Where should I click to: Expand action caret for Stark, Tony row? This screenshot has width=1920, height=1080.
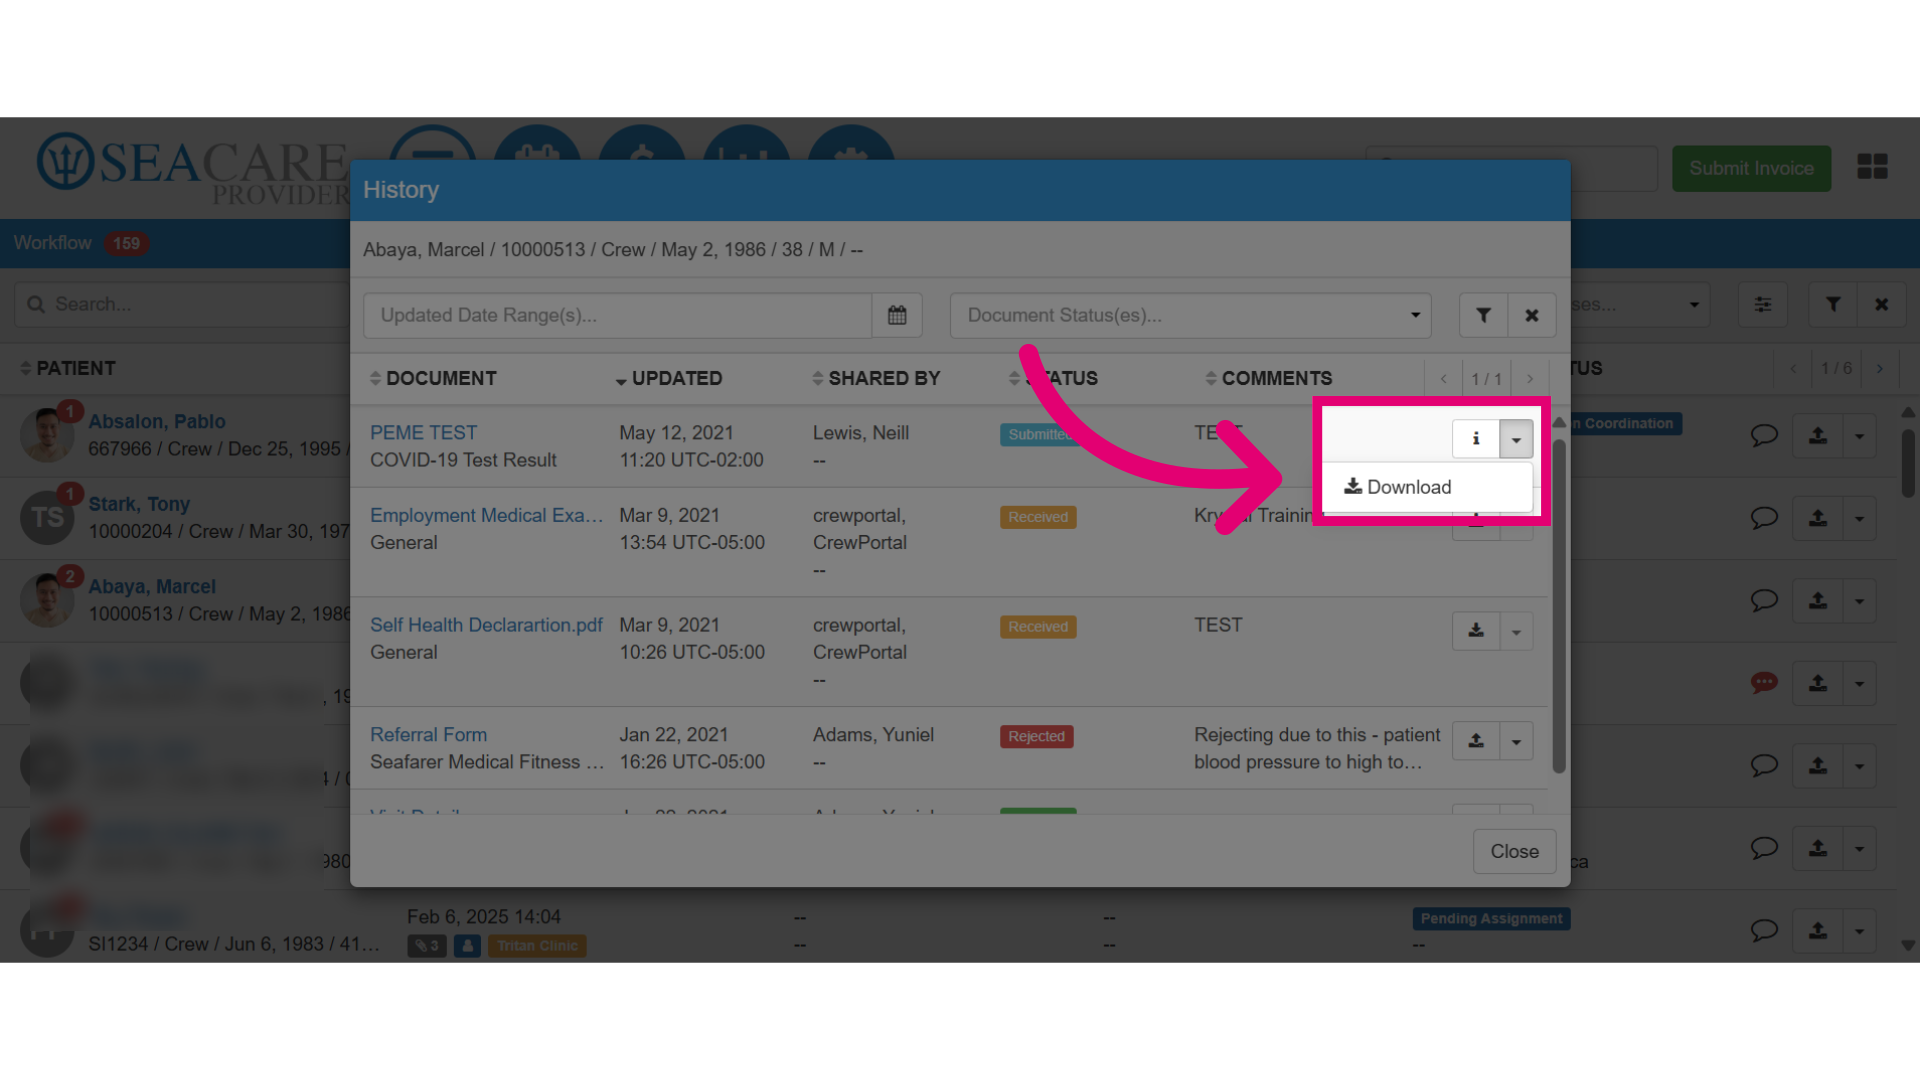tap(1859, 518)
